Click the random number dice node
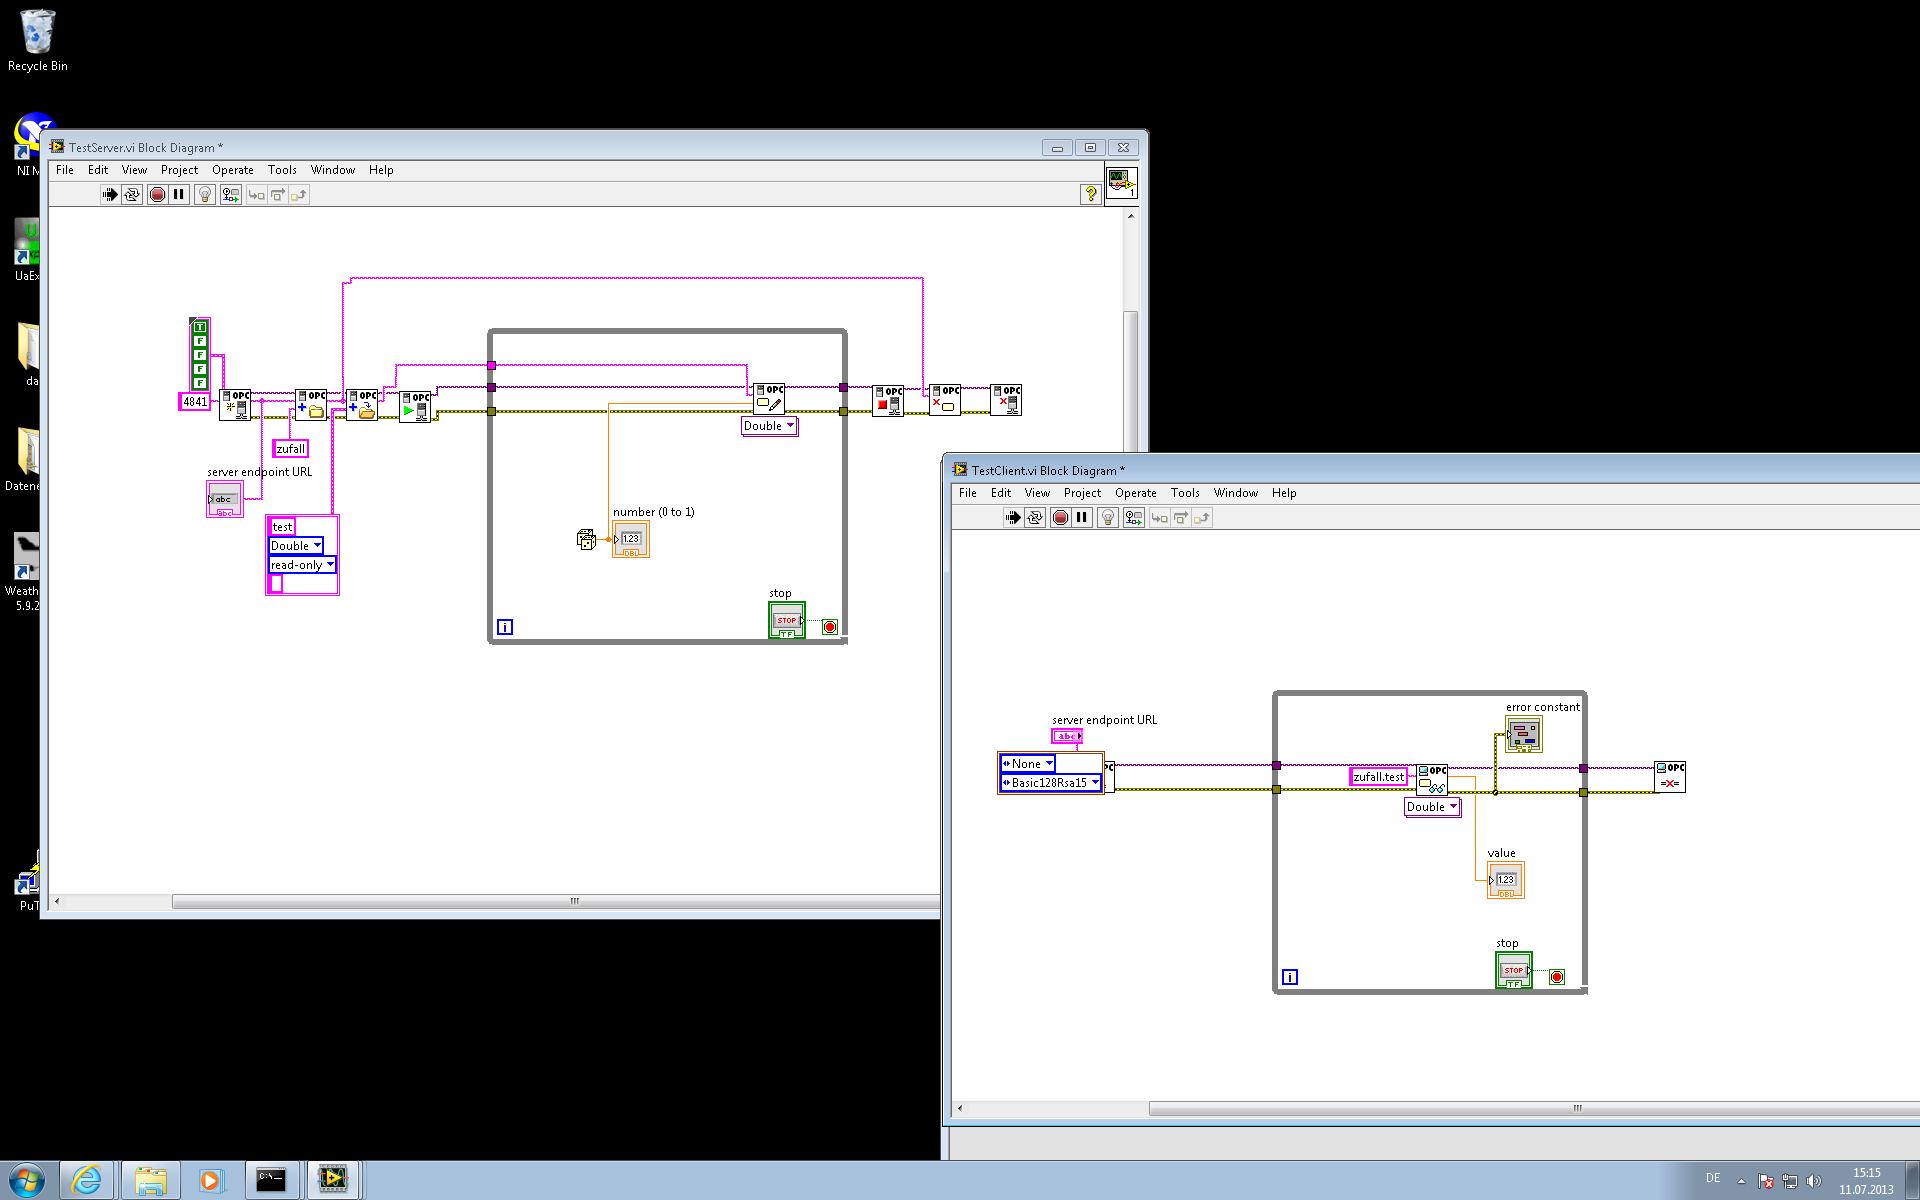The image size is (1920, 1200). pyautogui.click(x=586, y=540)
